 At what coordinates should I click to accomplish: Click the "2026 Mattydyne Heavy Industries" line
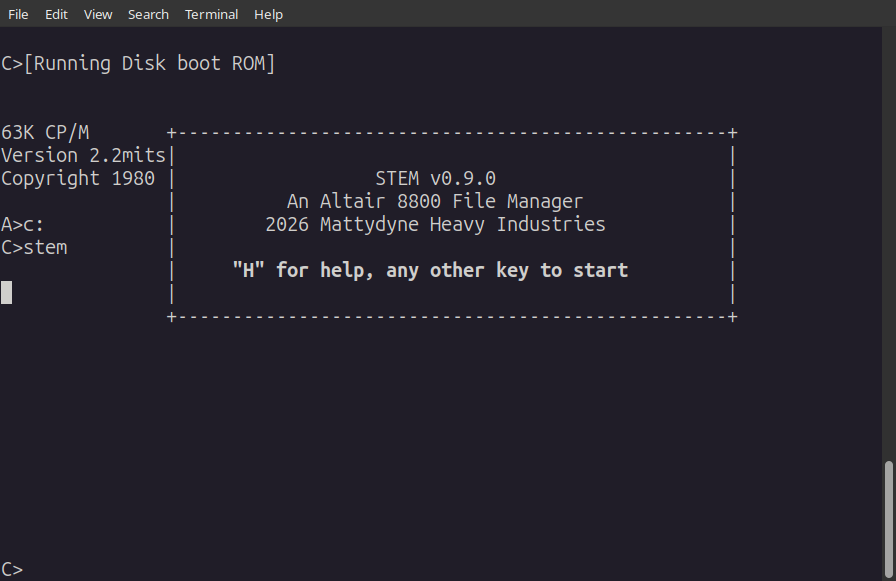435,224
